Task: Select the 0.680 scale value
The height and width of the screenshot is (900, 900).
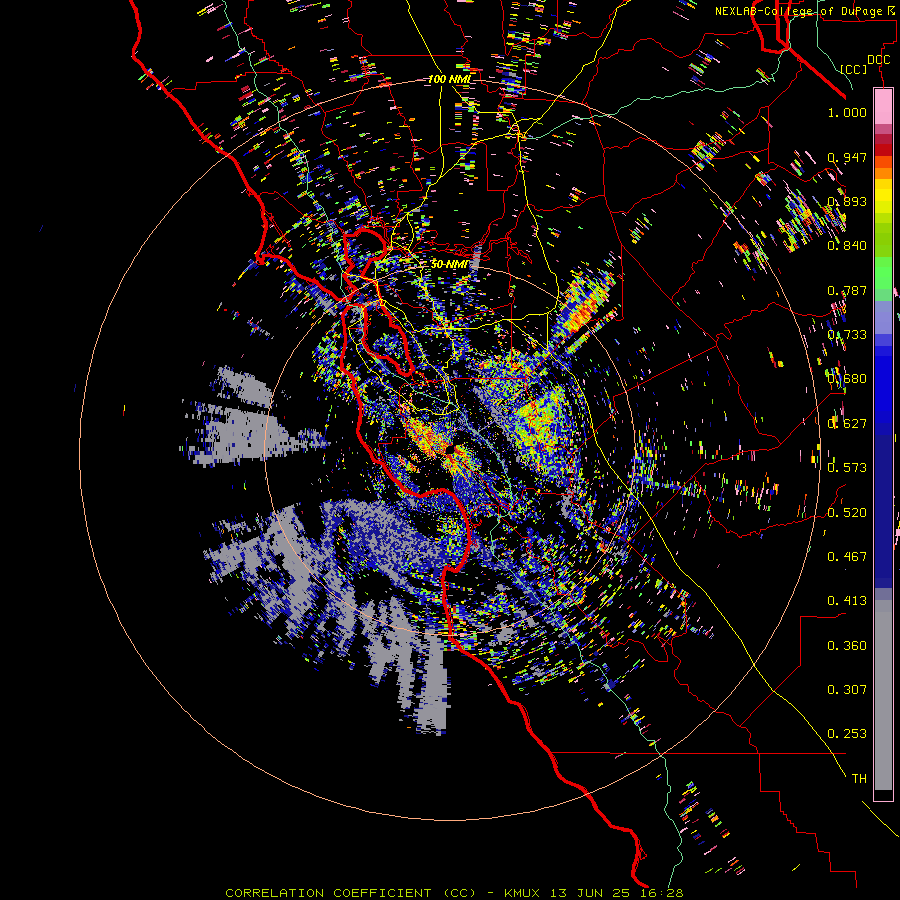Action: (x=847, y=379)
